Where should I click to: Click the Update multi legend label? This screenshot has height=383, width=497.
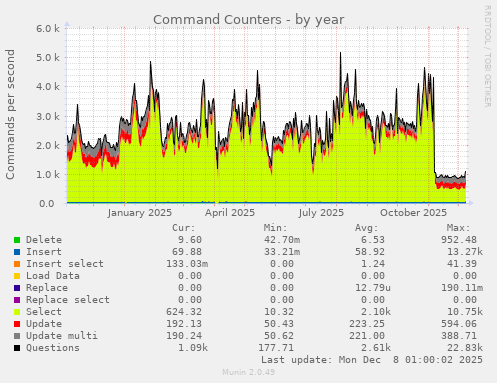pos(62,336)
